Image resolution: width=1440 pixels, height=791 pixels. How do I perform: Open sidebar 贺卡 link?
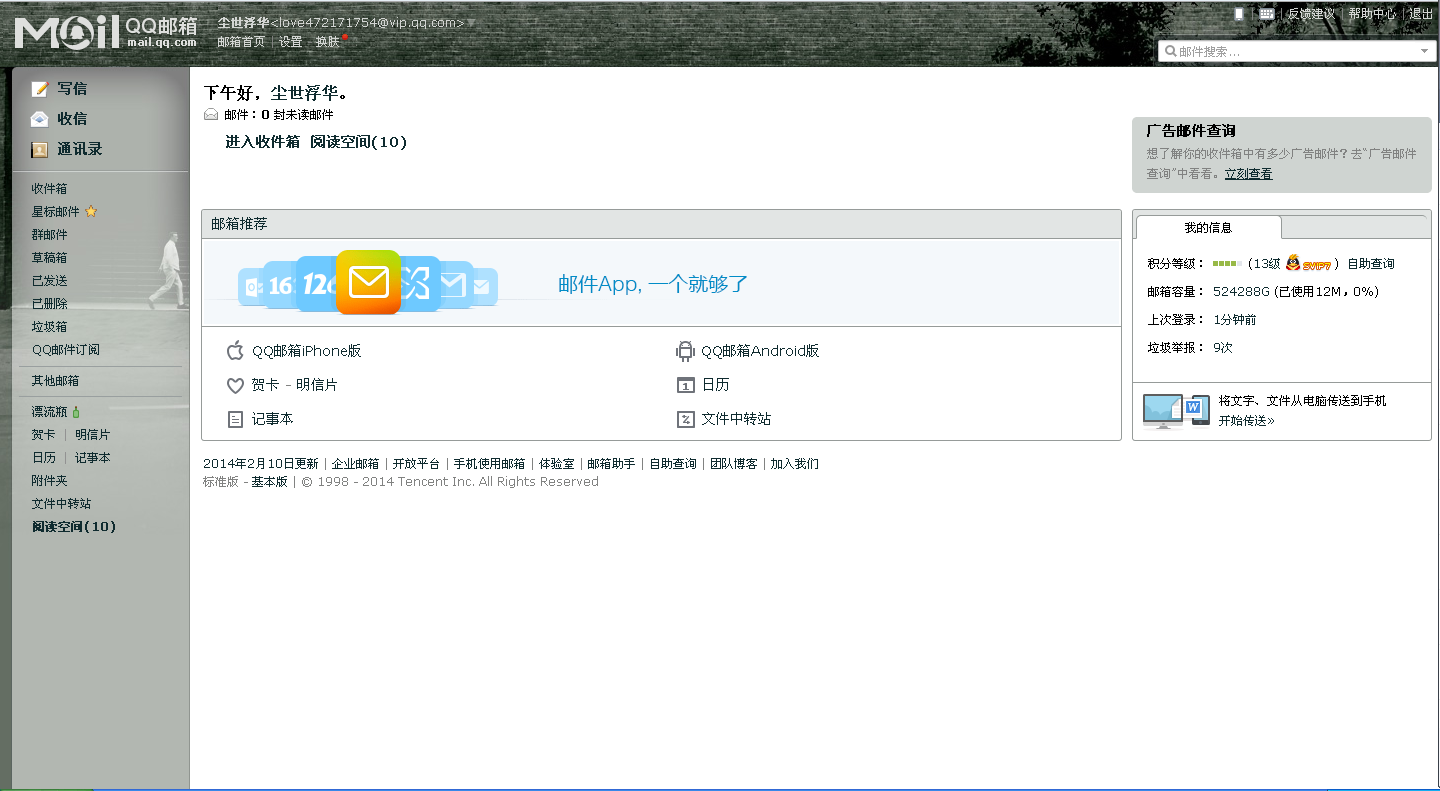pyautogui.click(x=43, y=435)
